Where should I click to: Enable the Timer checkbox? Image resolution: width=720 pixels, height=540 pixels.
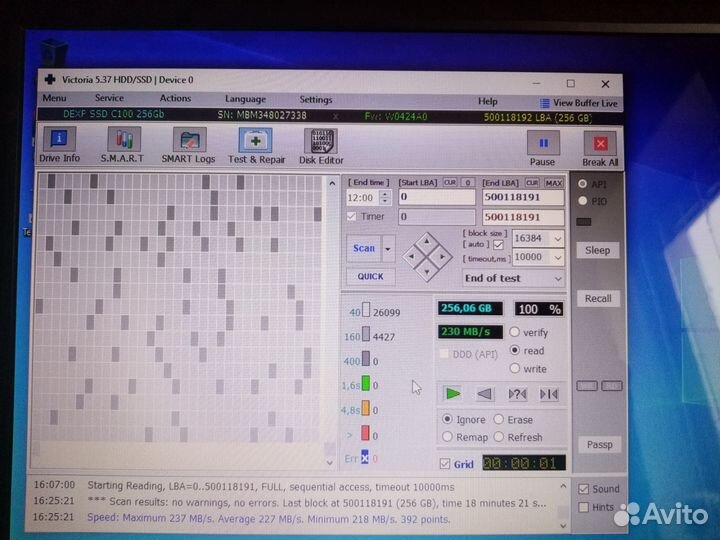click(351, 216)
